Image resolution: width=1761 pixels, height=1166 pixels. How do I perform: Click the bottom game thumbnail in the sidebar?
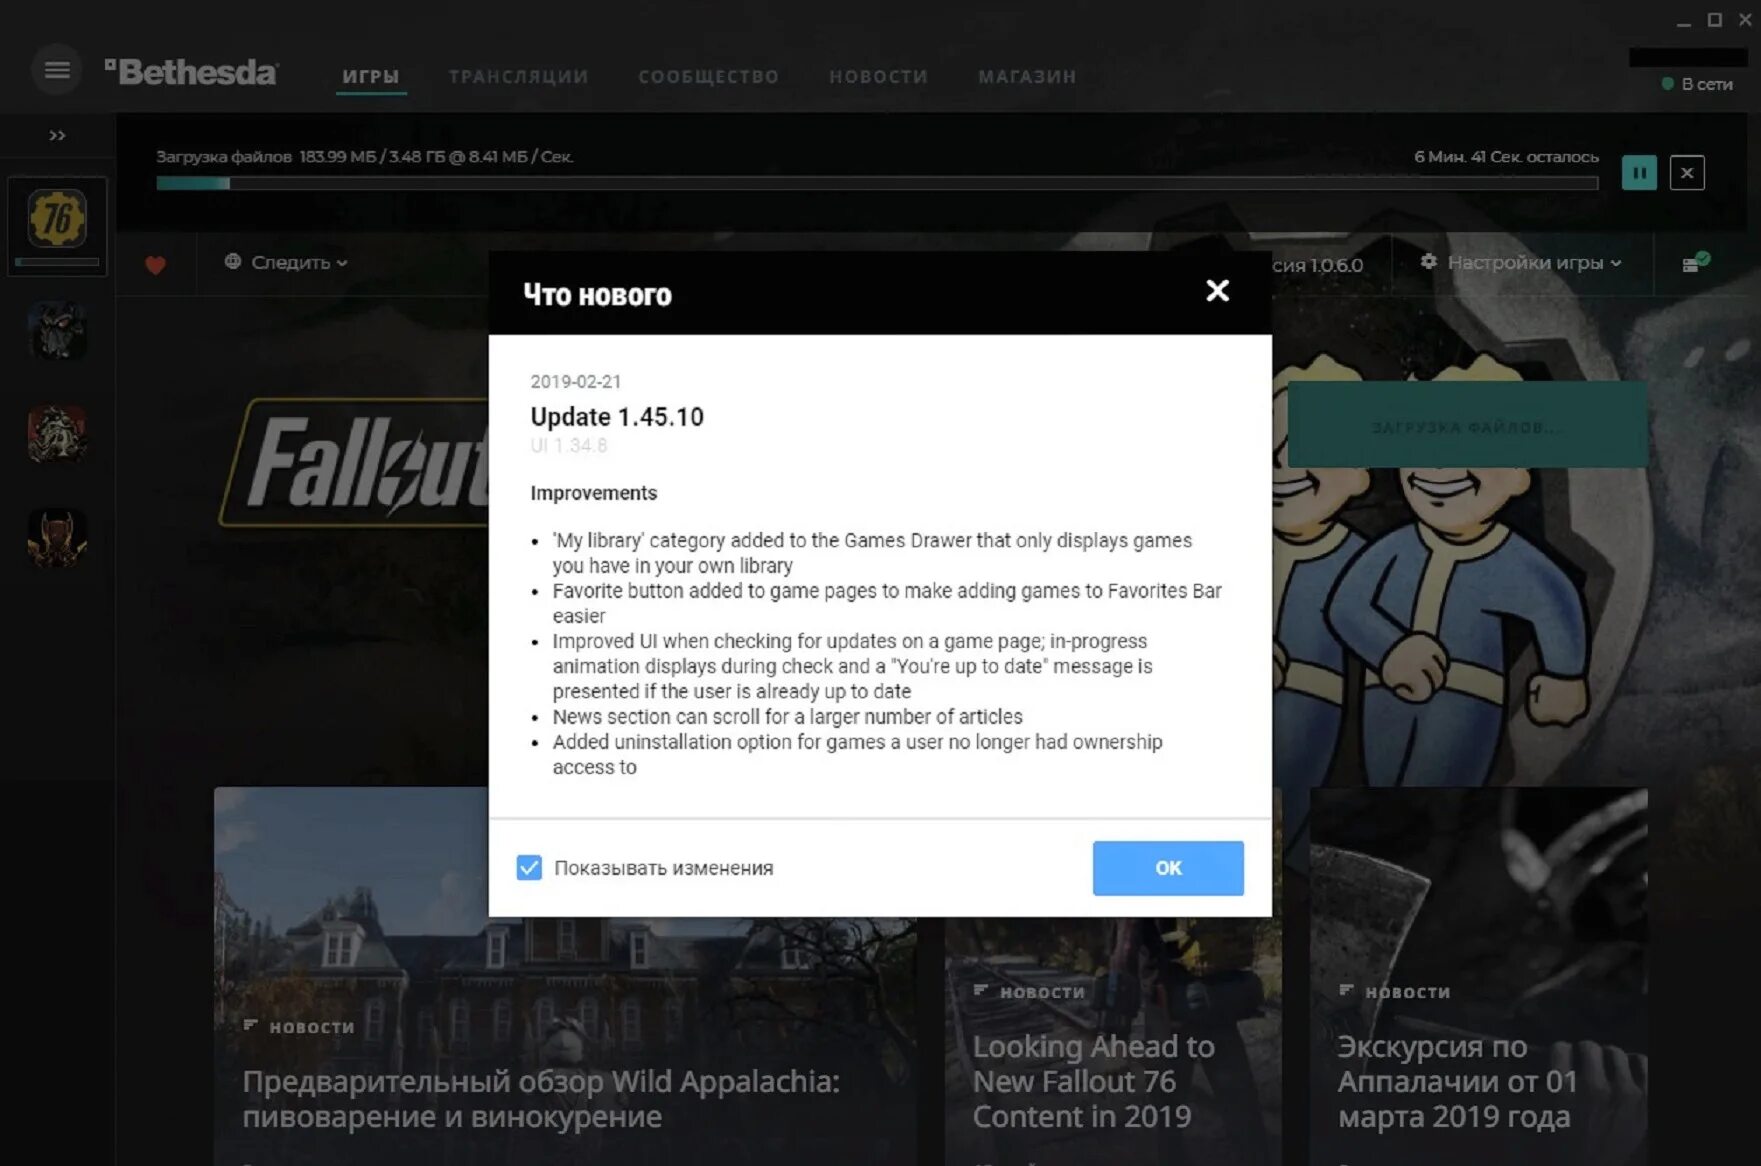click(x=57, y=540)
